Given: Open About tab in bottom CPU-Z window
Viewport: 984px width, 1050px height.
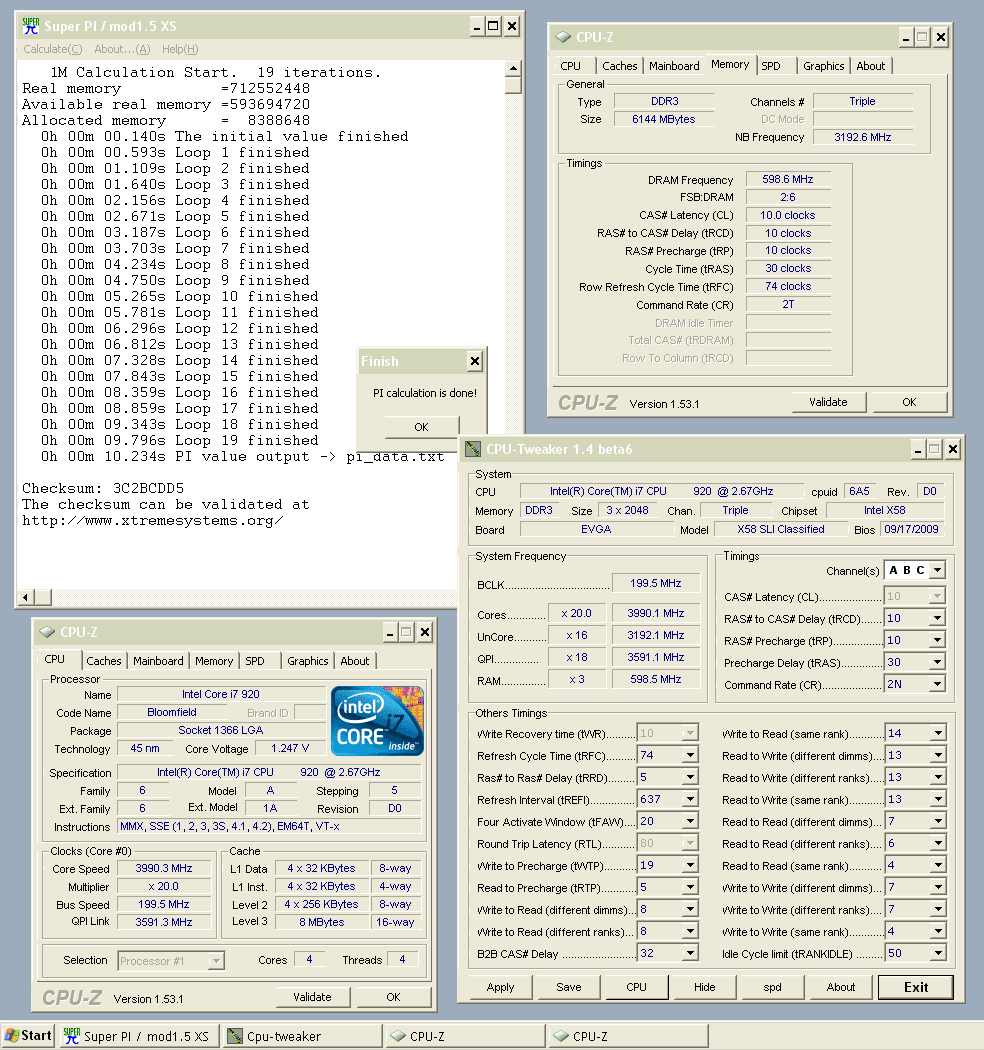Looking at the screenshot, I should (354, 661).
